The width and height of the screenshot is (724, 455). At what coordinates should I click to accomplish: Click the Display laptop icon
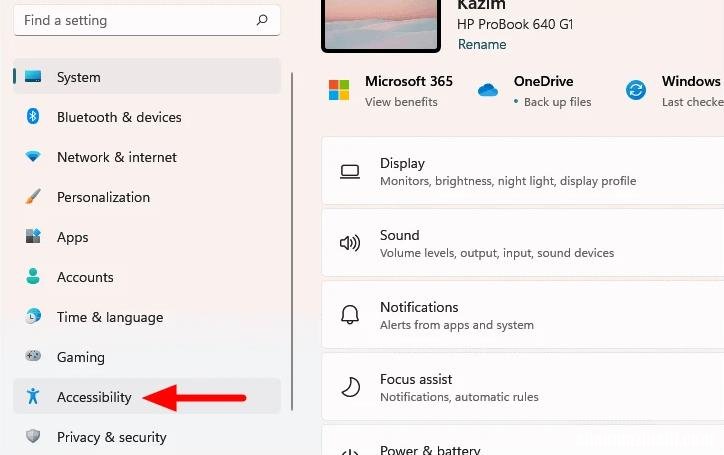point(350,172)
